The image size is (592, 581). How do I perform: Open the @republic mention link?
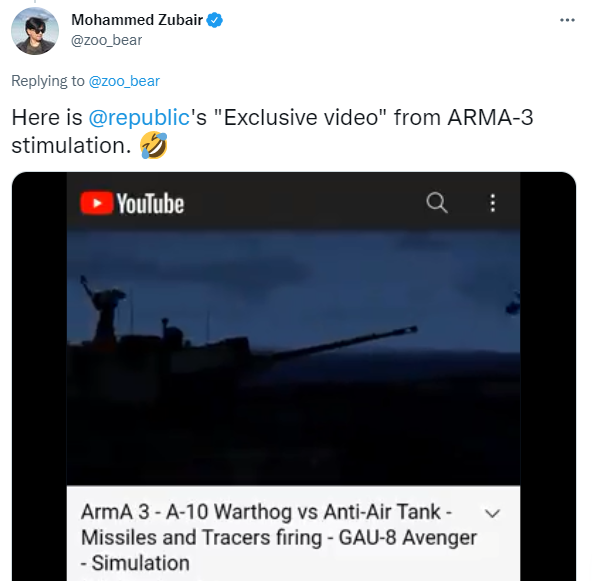pyautogui.click(x=139, y=117)
